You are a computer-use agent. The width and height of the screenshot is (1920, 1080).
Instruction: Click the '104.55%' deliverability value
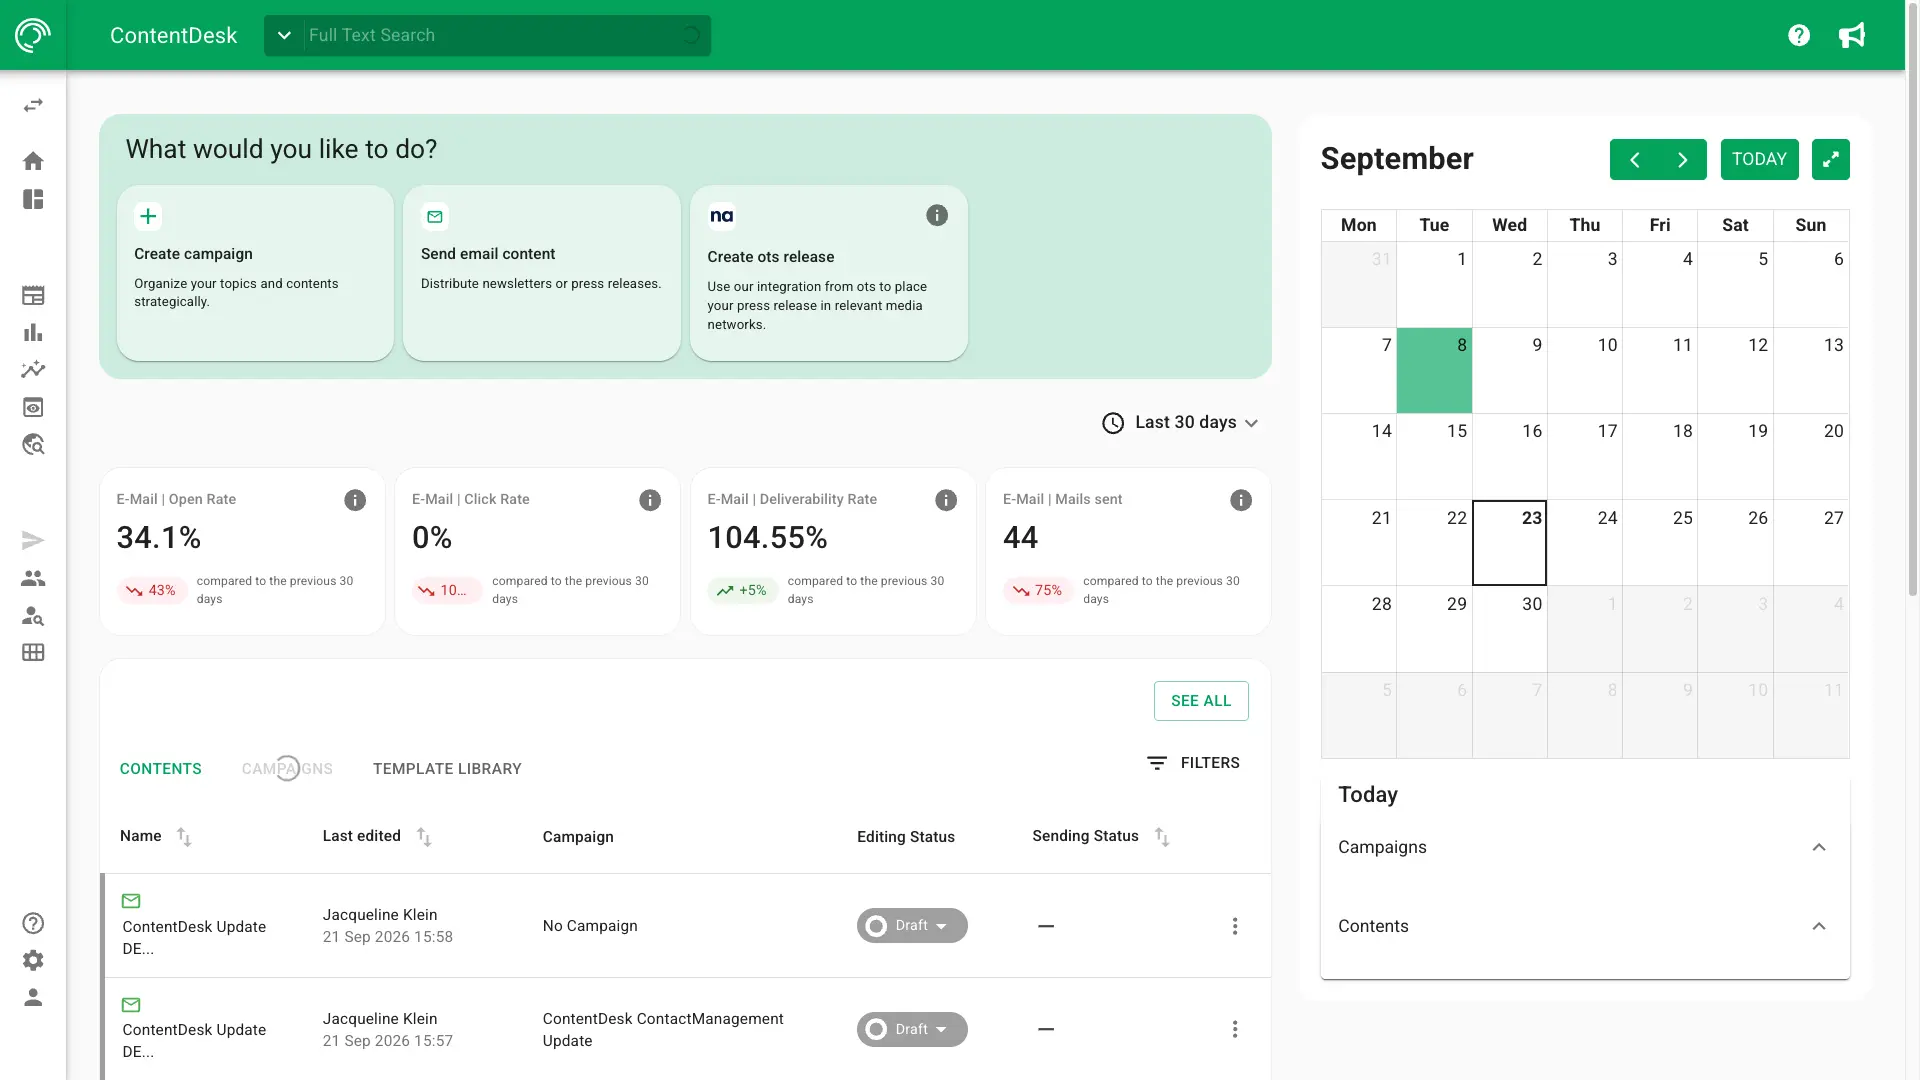click(767, 538)
